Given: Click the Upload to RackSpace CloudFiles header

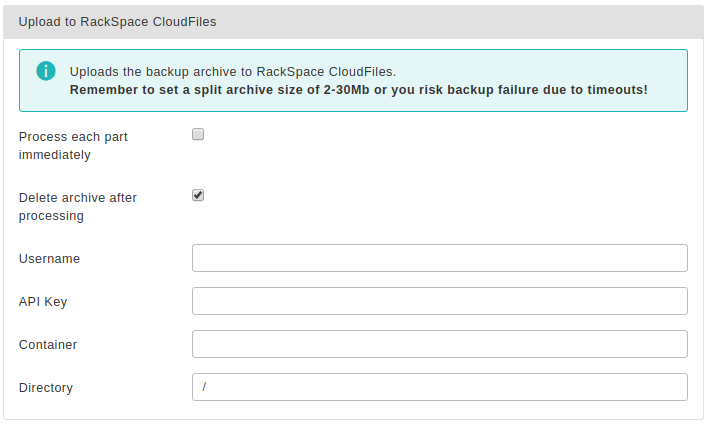Looking at the screenshot, I should coord(117,22).
